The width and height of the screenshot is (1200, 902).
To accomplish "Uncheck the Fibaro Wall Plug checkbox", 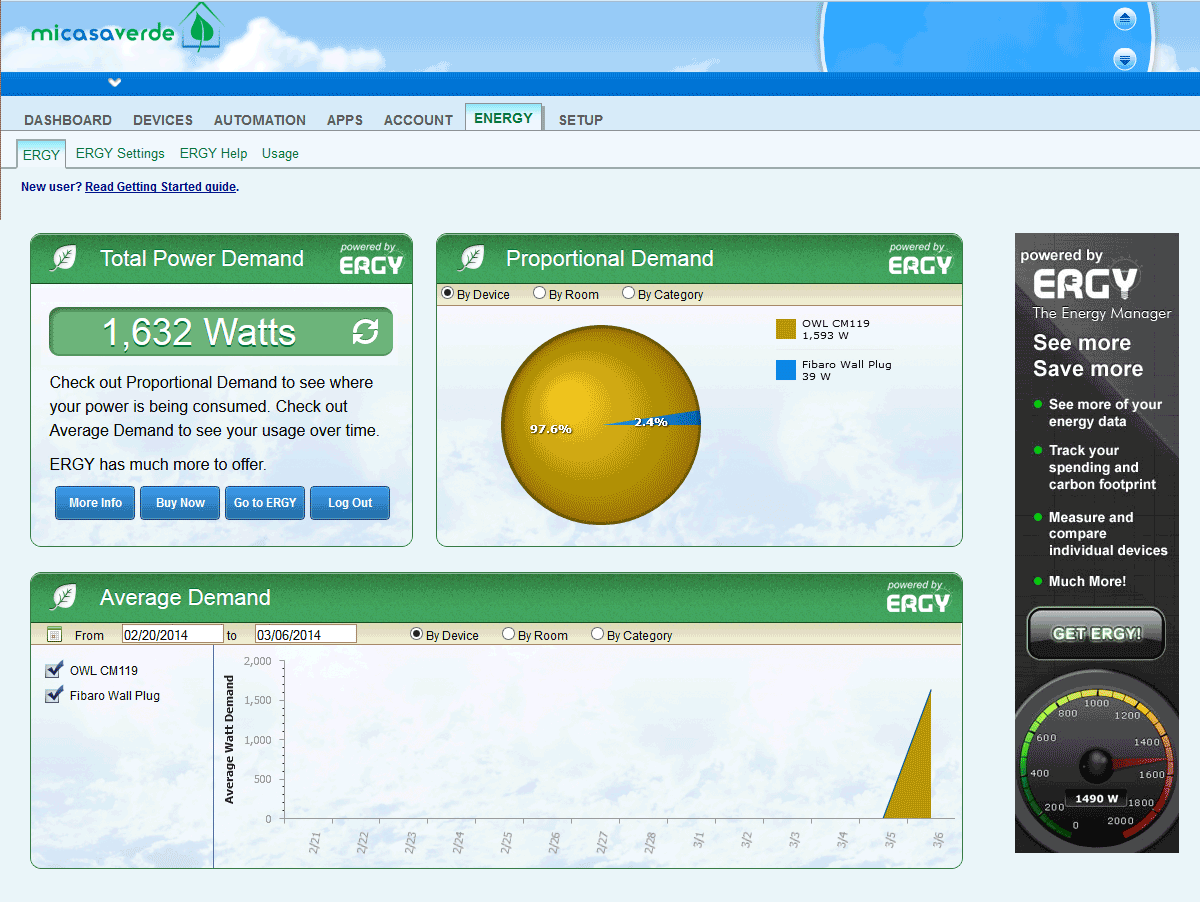I will pos(54,695).
